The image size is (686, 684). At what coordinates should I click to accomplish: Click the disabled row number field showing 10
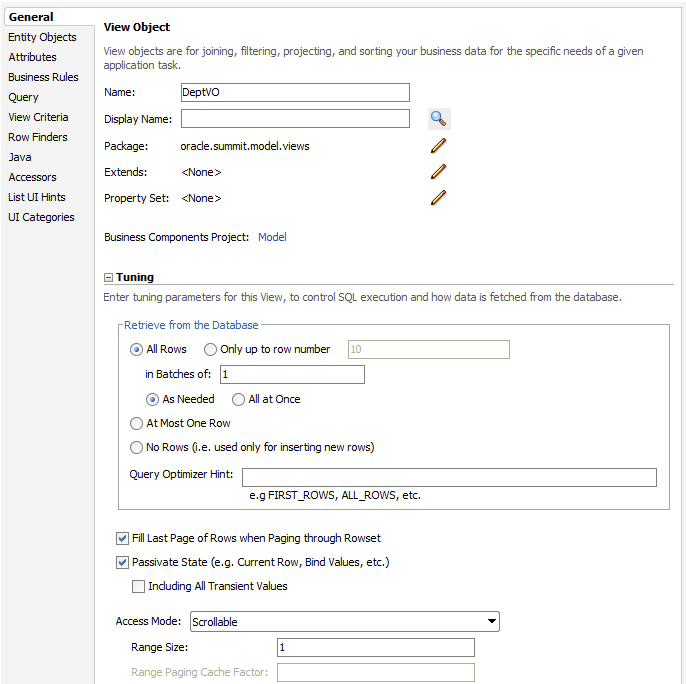click(x=429, y=349)
